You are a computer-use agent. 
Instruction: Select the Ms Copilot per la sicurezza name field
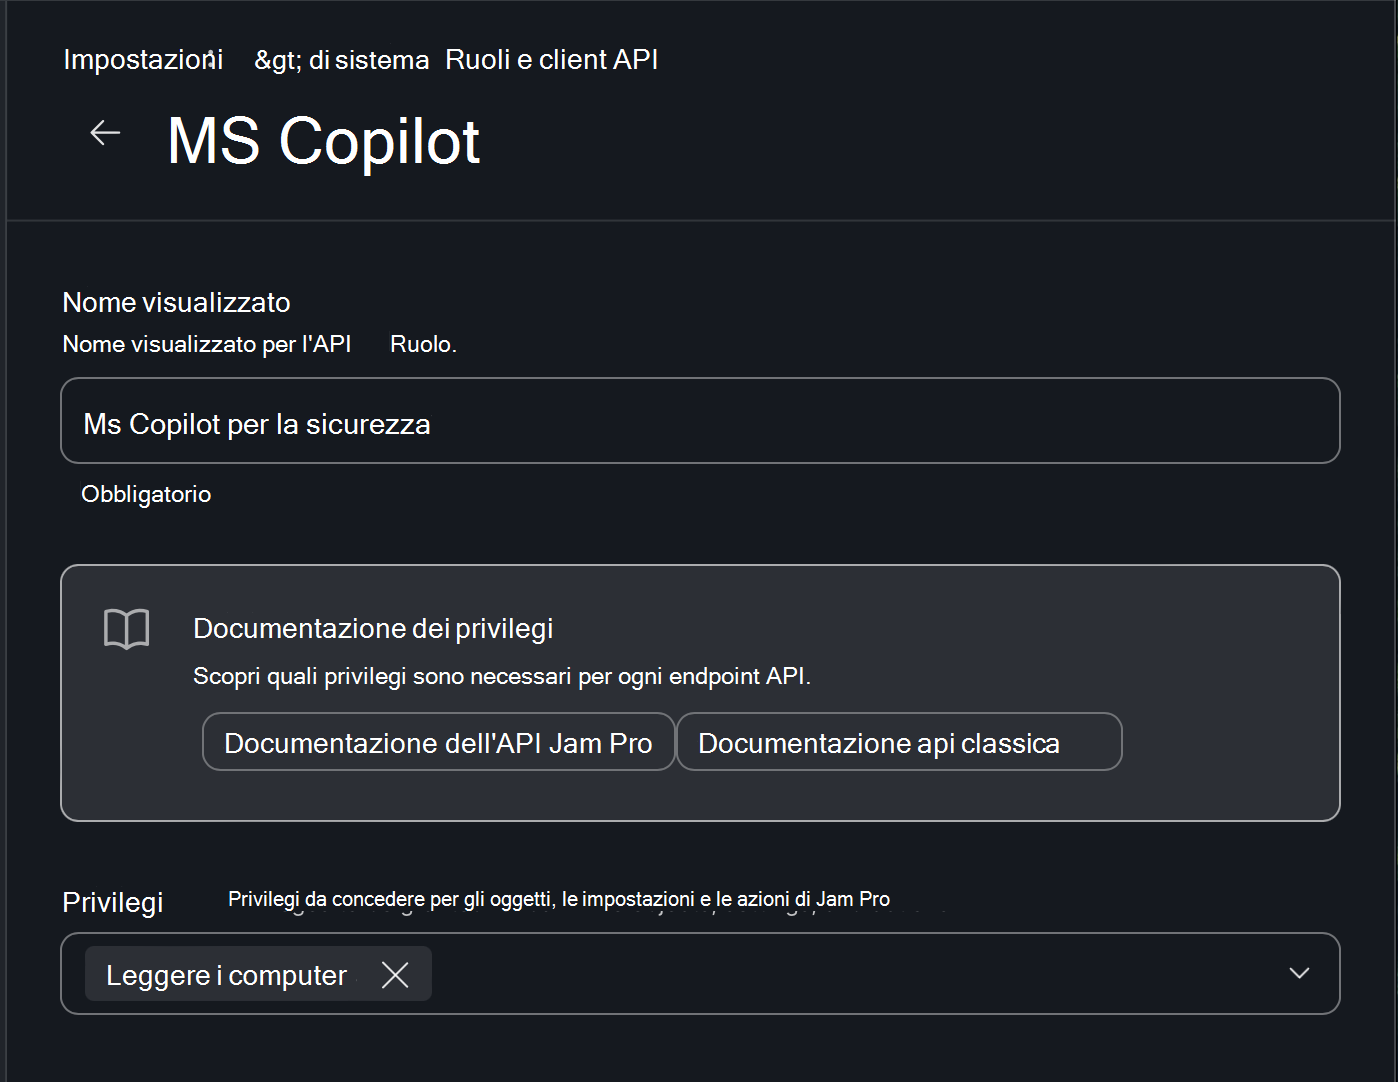pos(700,421)
